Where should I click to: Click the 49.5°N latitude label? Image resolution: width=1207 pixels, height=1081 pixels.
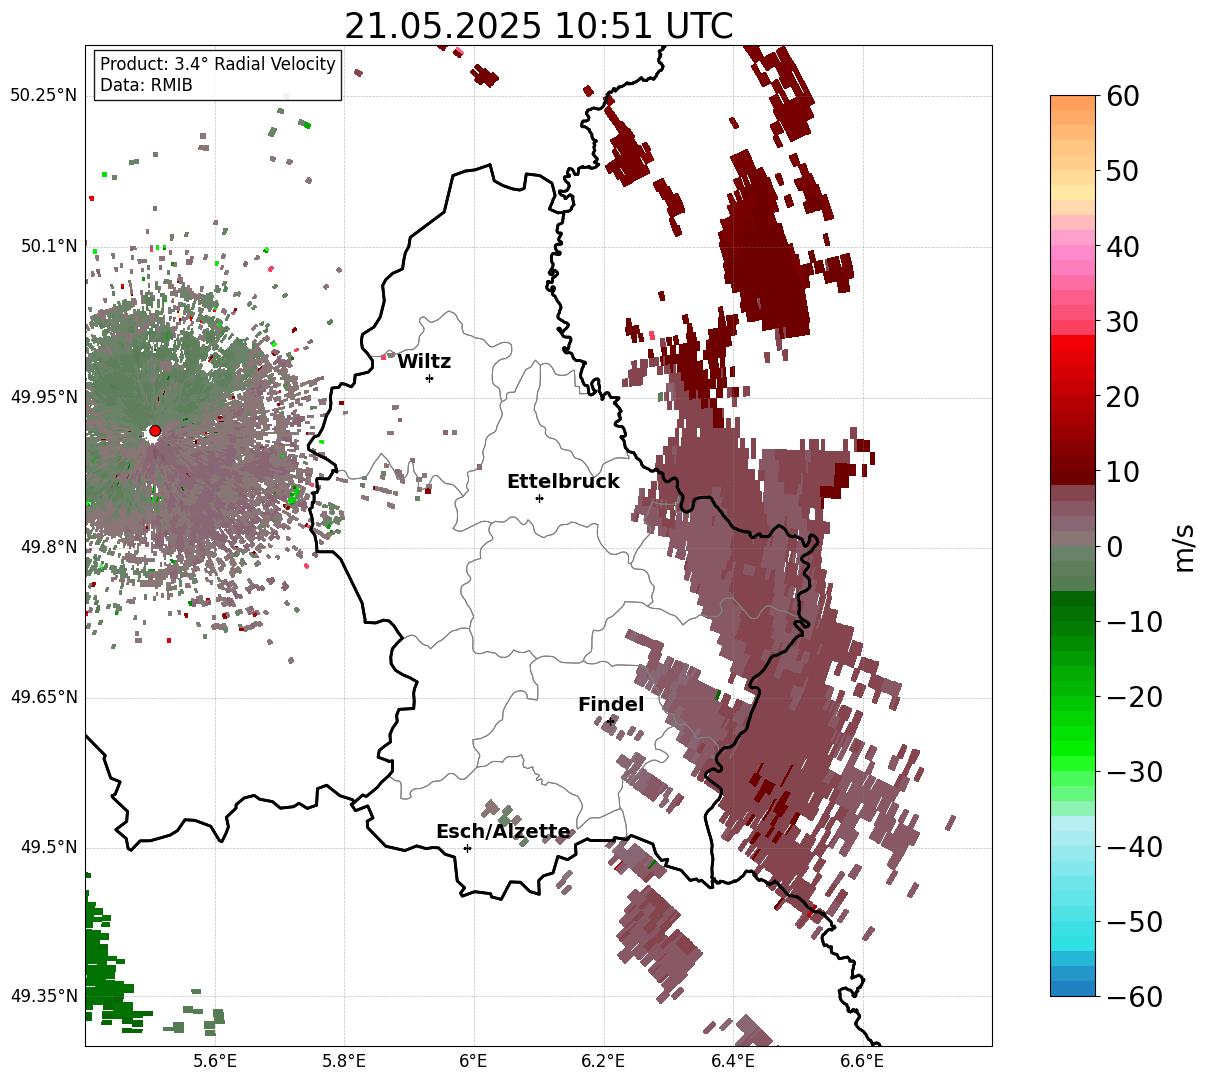tap(48, 848)
